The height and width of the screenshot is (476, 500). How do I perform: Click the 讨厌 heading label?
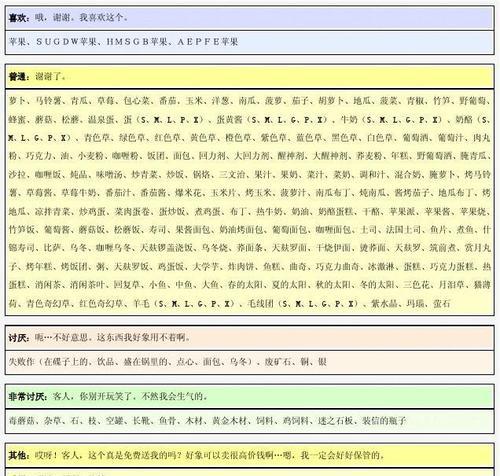click(x=18, y=338)
